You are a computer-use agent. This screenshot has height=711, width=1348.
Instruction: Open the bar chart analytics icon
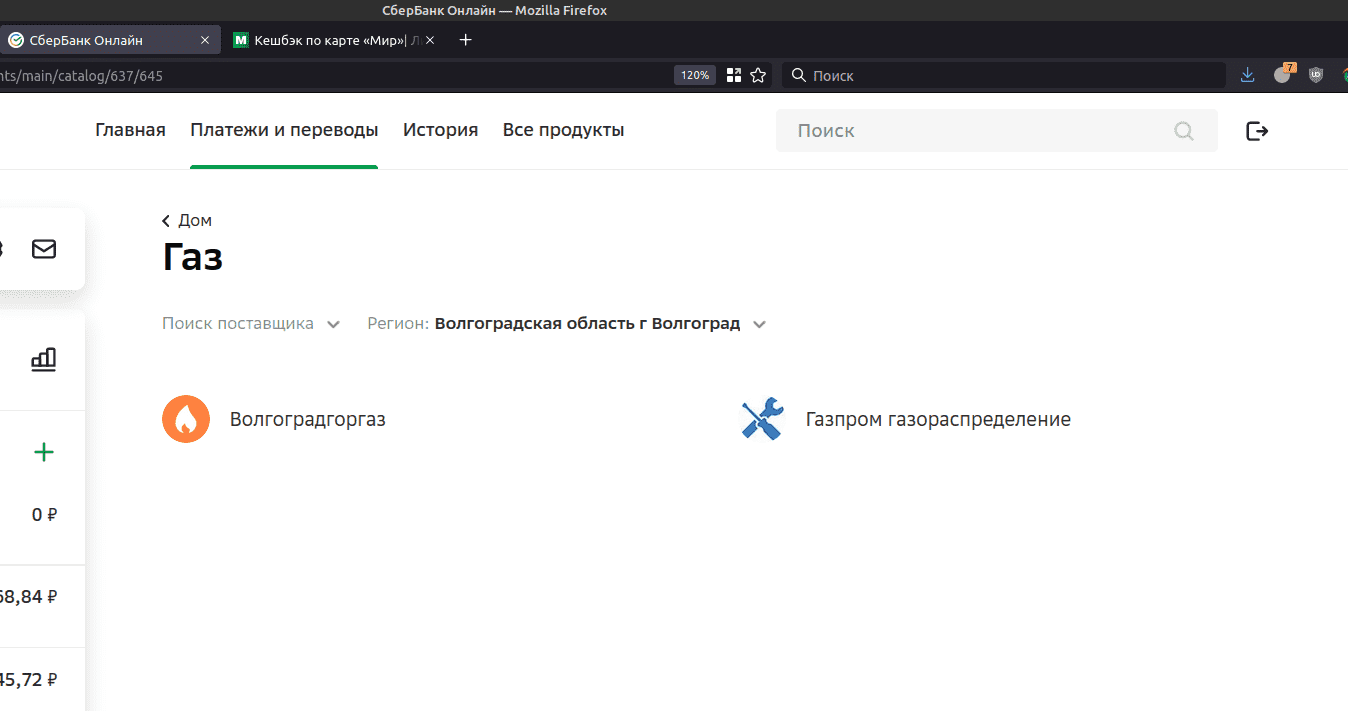pyautogui.click(x=44, y=360)
